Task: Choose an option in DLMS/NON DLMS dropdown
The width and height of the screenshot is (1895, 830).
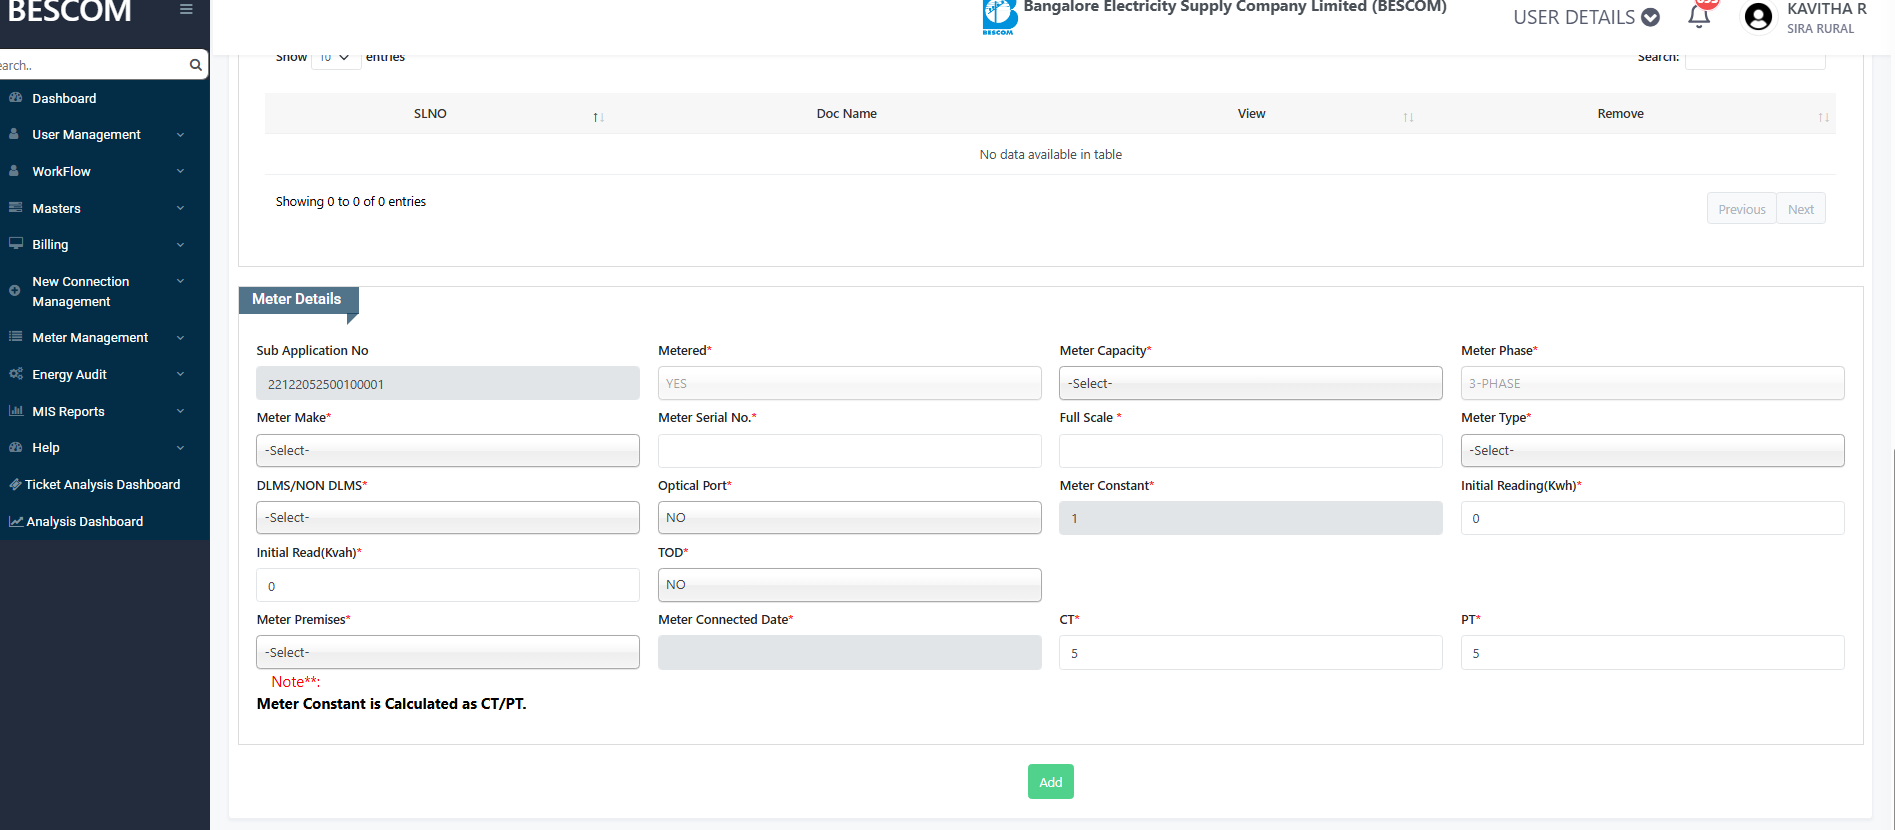Action: coord(447,518)
